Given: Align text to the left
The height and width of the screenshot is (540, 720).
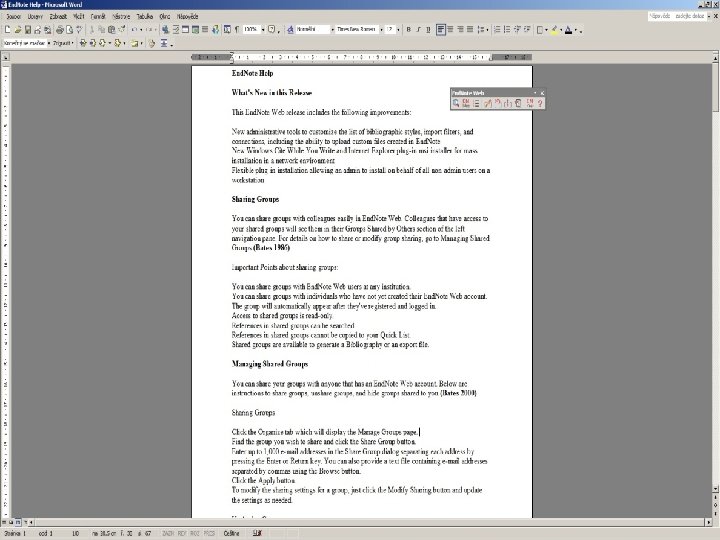Looking at the screenshot, I should tap(440, 30).
